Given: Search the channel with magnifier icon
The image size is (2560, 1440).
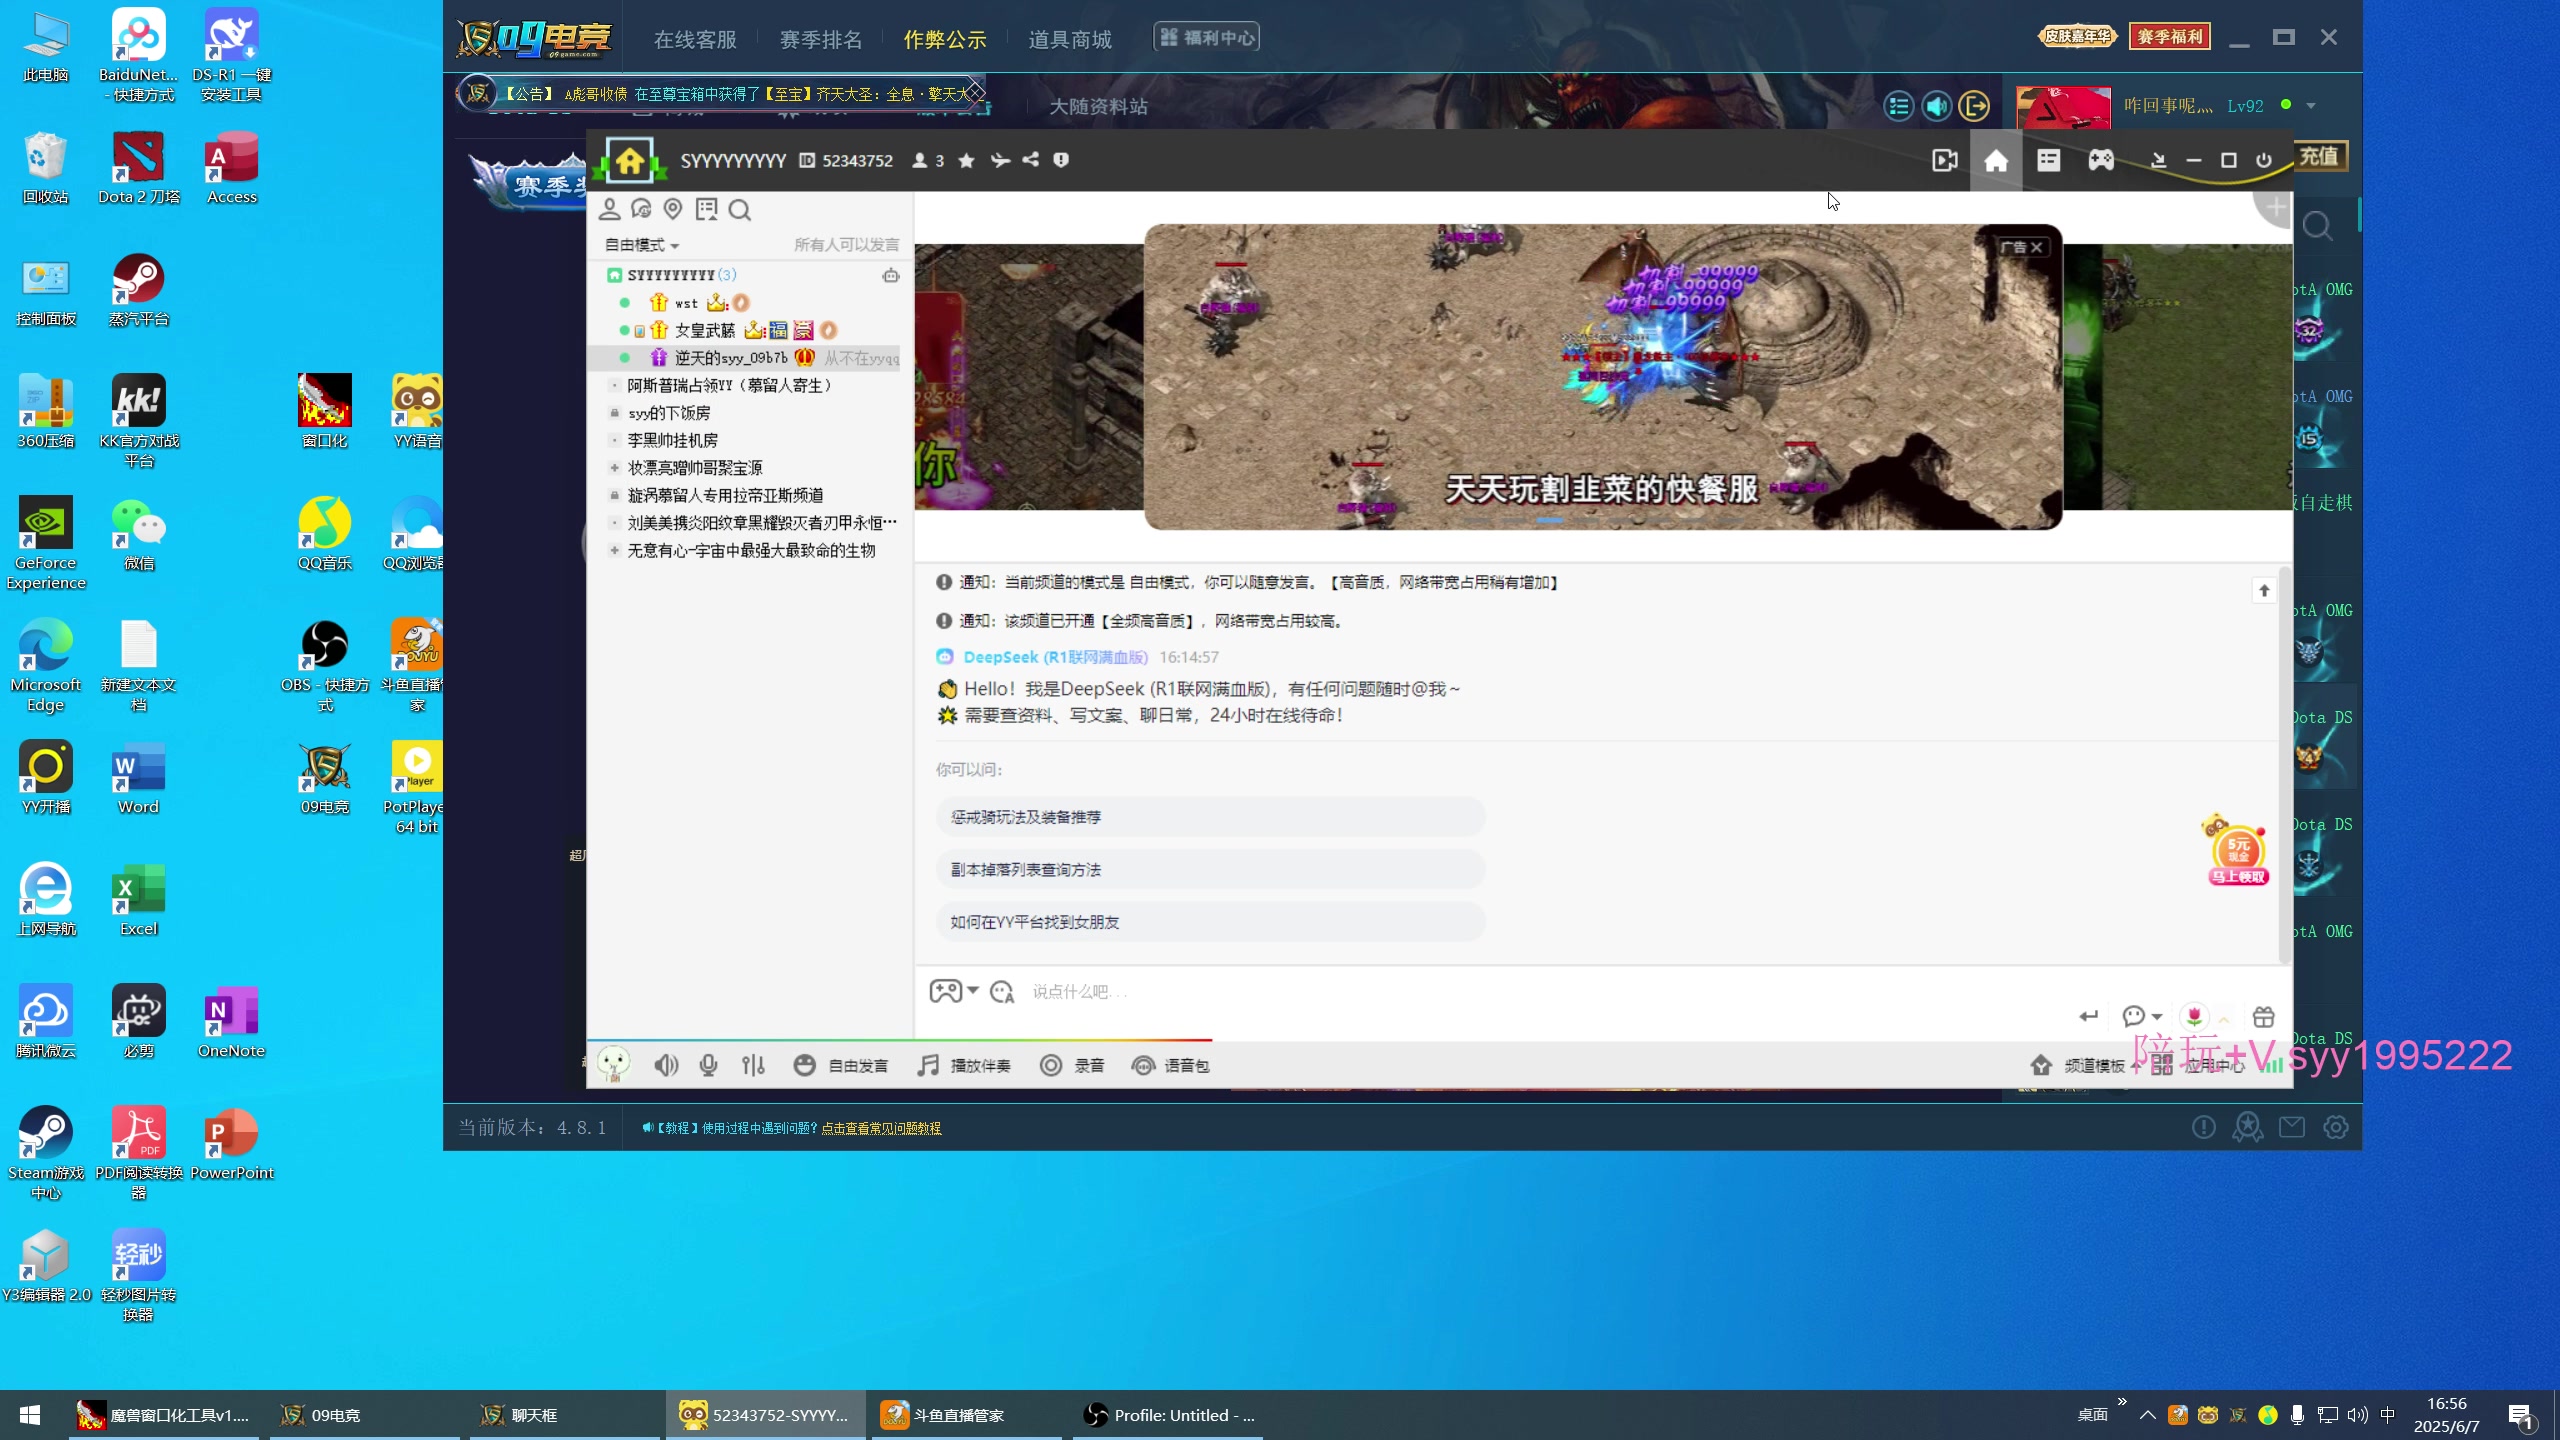Looking at the screenshot, I should (x=740, y=209).
